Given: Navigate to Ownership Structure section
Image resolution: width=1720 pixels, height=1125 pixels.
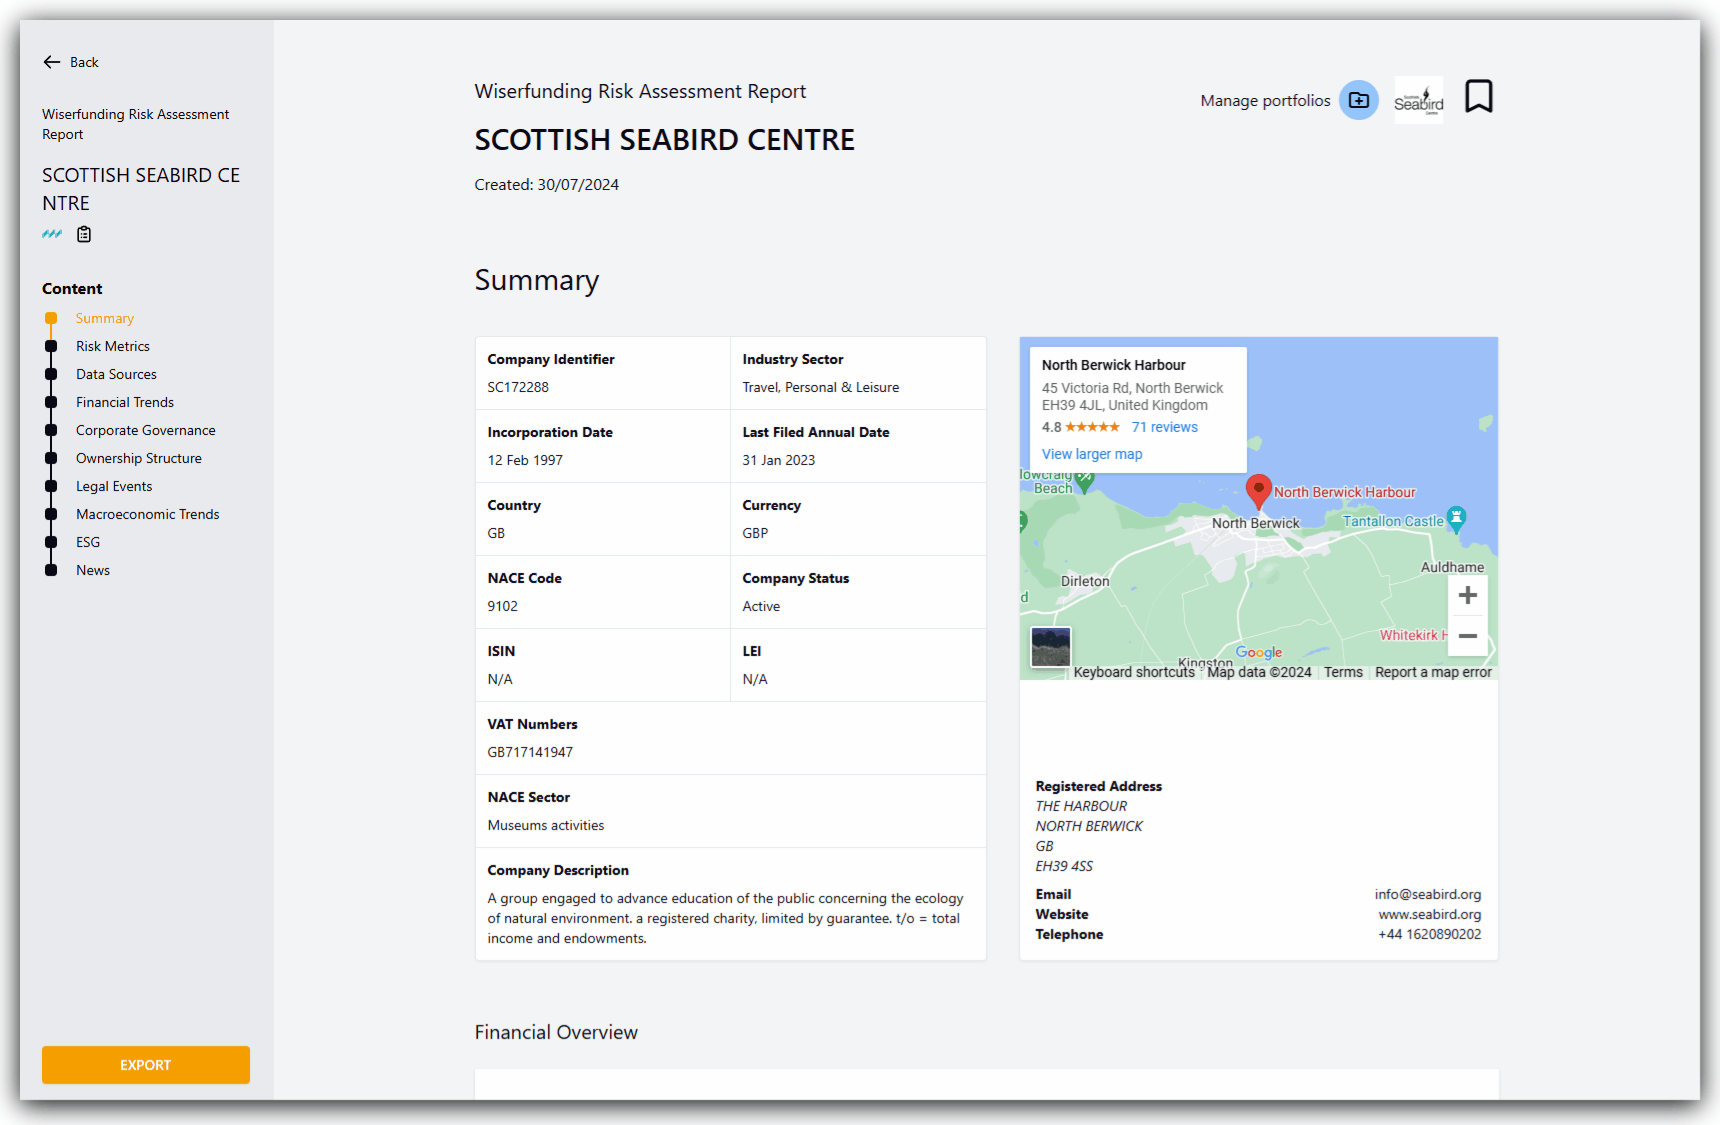Looking at the screenshot, I should tap(139, 458).
